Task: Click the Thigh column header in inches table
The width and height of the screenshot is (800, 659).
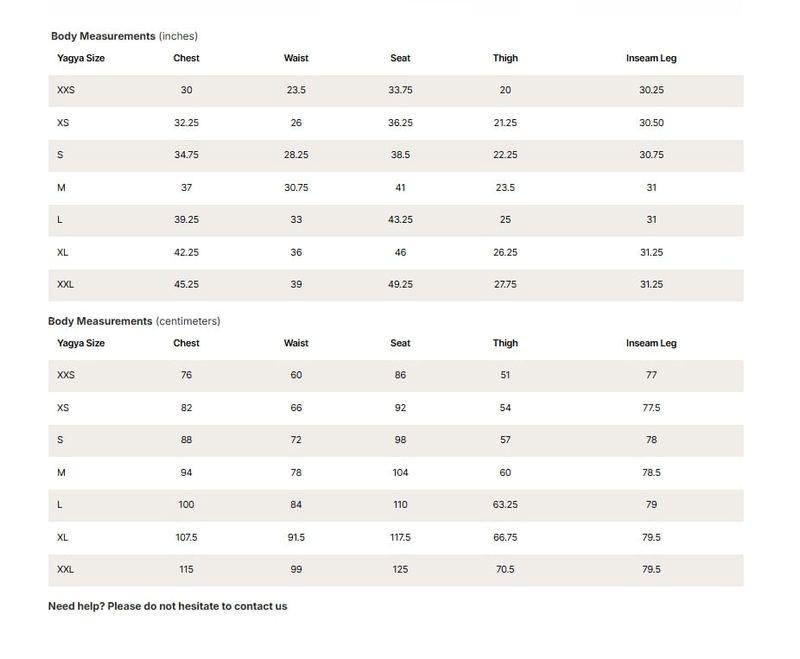Action: click(x=505, y=58)
